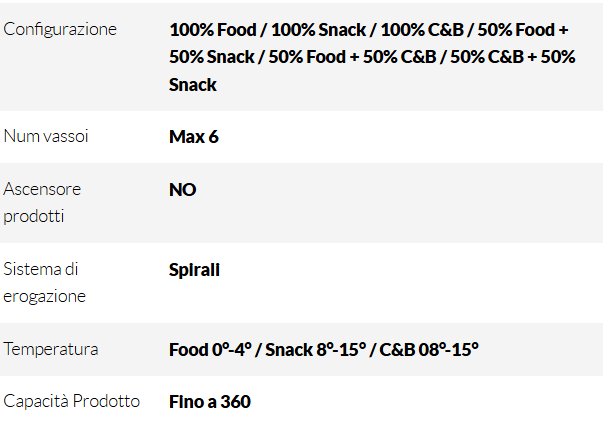Select the Temperatura row label
Screen dimensions: 606x442
51,349
